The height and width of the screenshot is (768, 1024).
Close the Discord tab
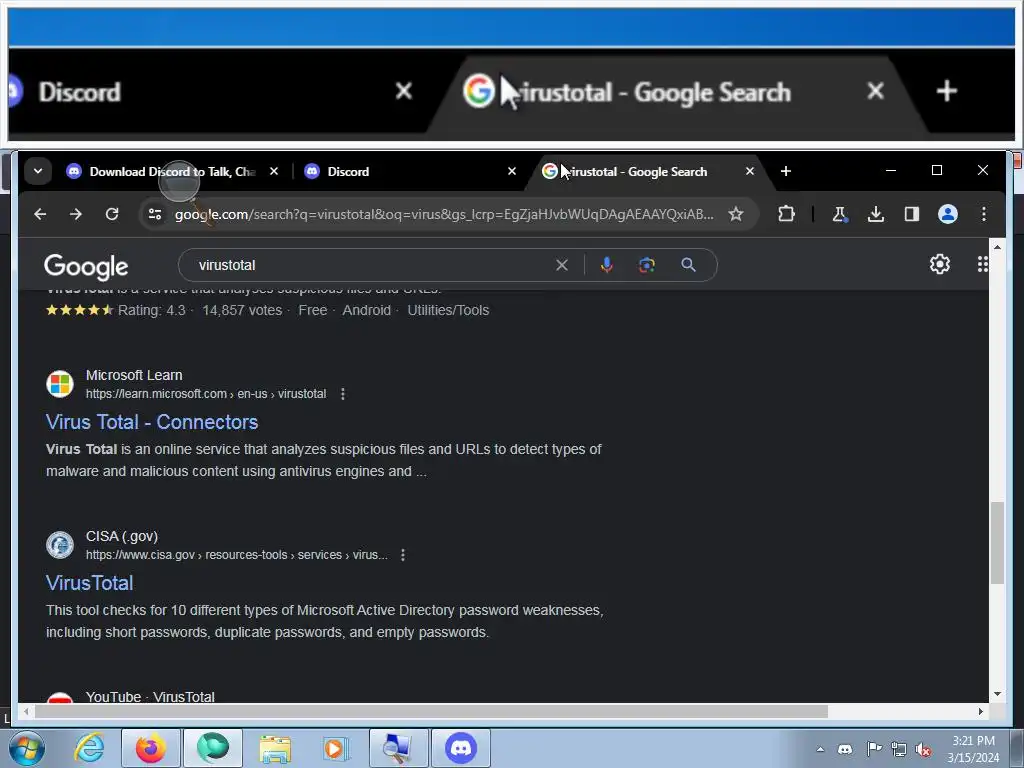512,171
